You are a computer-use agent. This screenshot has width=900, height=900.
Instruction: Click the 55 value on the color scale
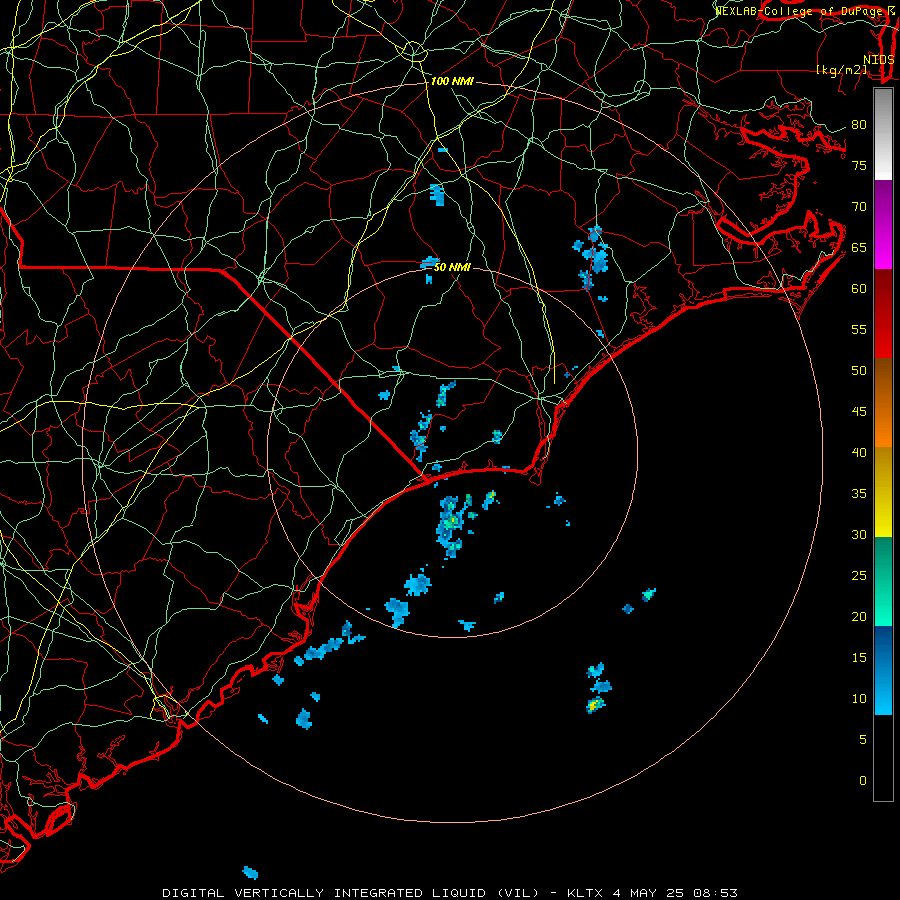point(859,329)
